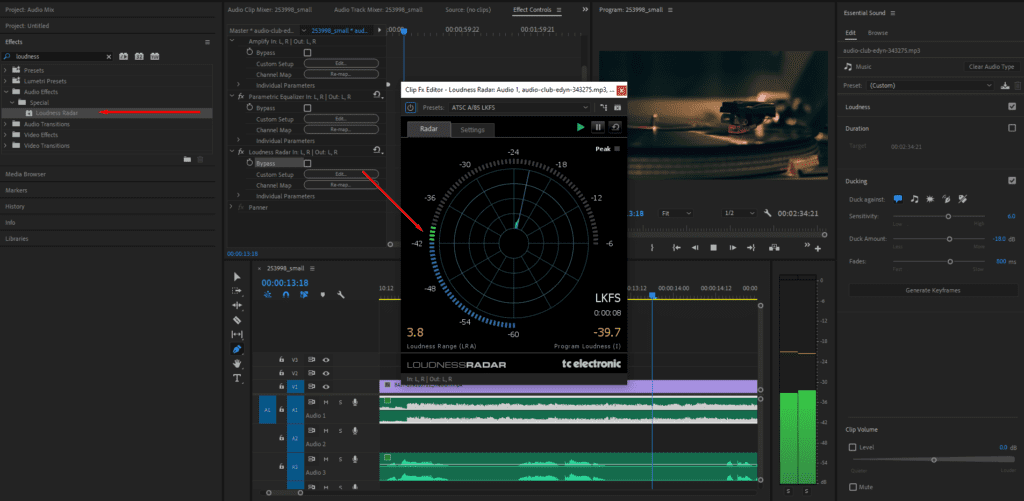1024x501 pixels.
Task: Select the Slip tool
Action: pos(237,334)
